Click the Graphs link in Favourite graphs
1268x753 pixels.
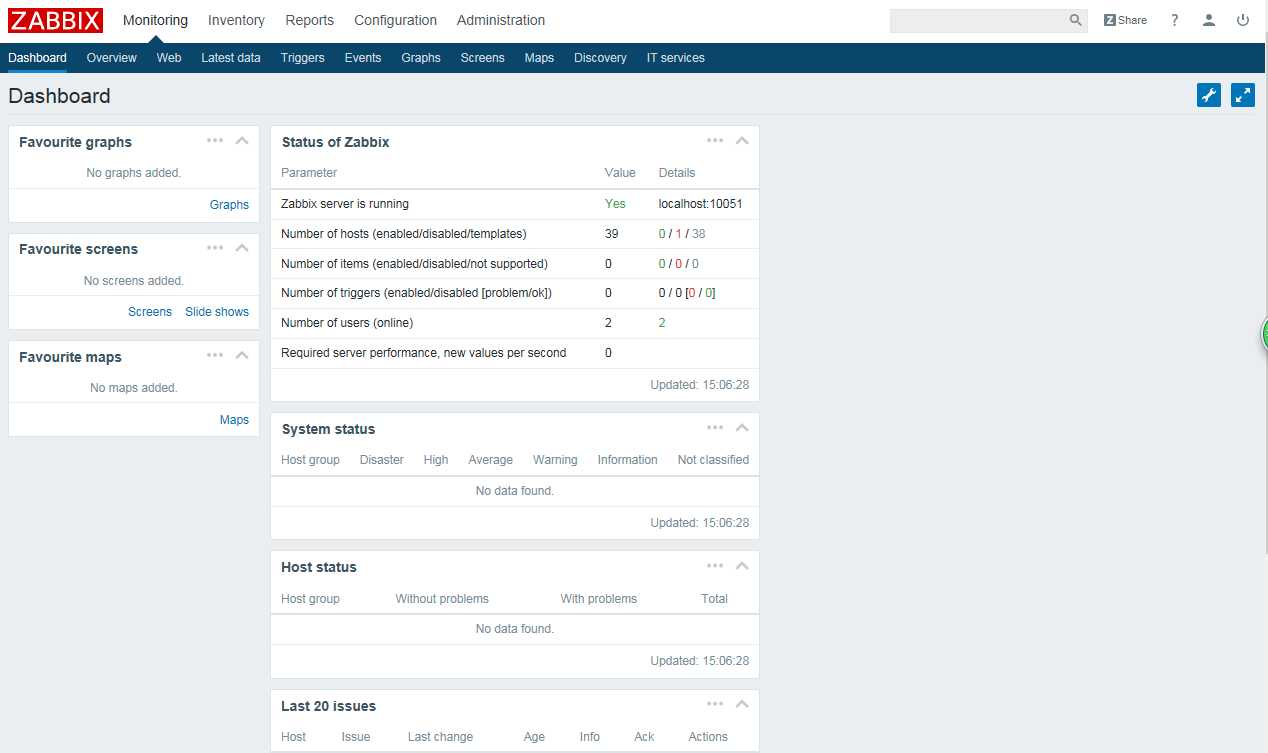pyautogui.click(x=229, y=204)
